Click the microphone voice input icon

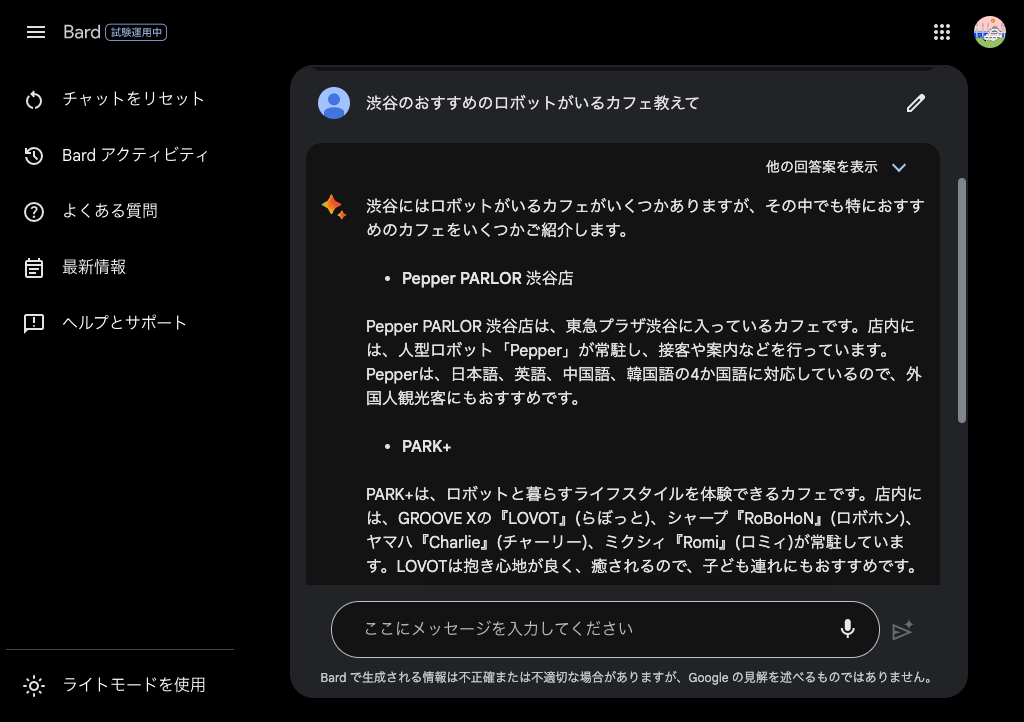(847, 629)
